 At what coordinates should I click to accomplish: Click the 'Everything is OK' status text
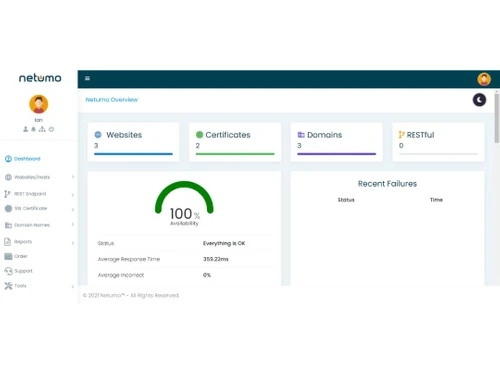[x=224, y=243]
